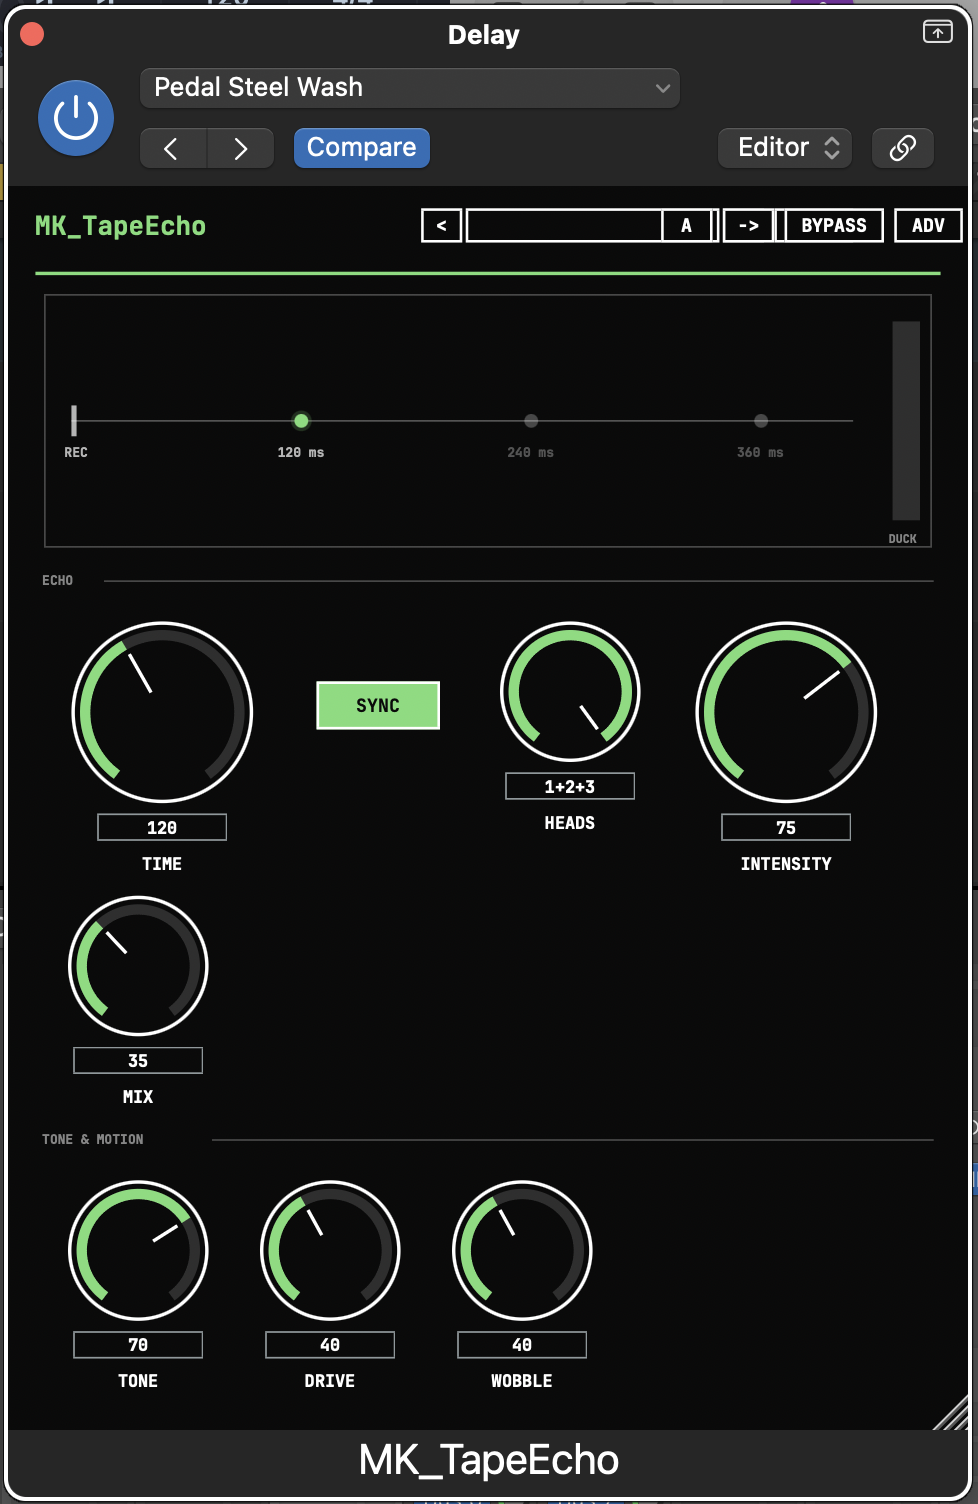Click the WOBBLE knob
978x1504 pixels.
click(x=522, y=1250)
